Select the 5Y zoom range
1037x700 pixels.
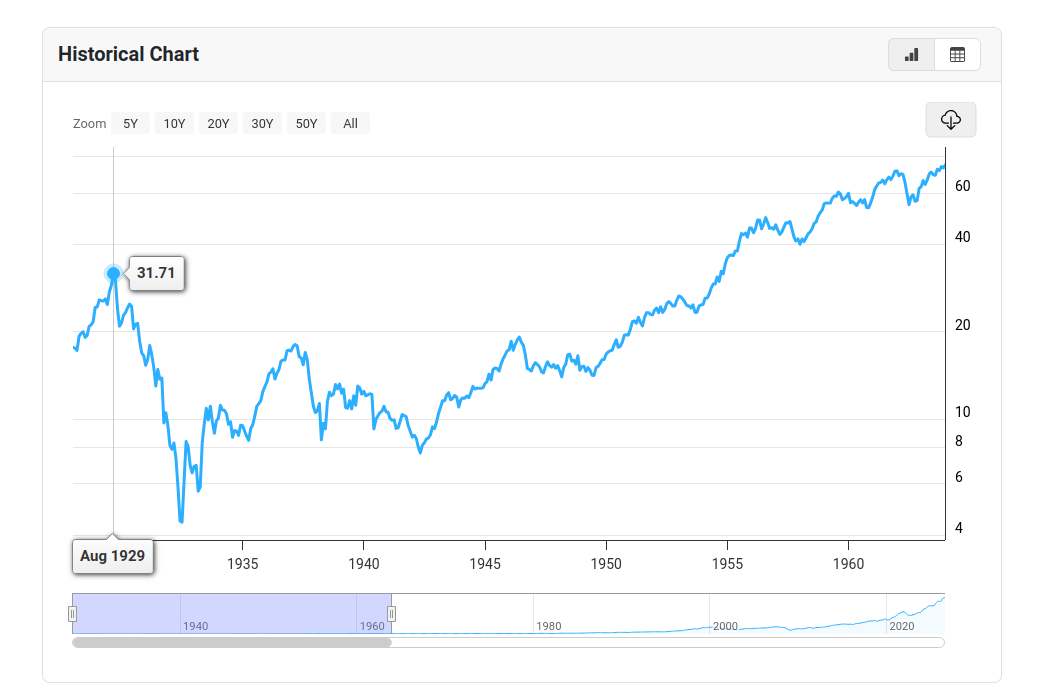tap(130, 124)
